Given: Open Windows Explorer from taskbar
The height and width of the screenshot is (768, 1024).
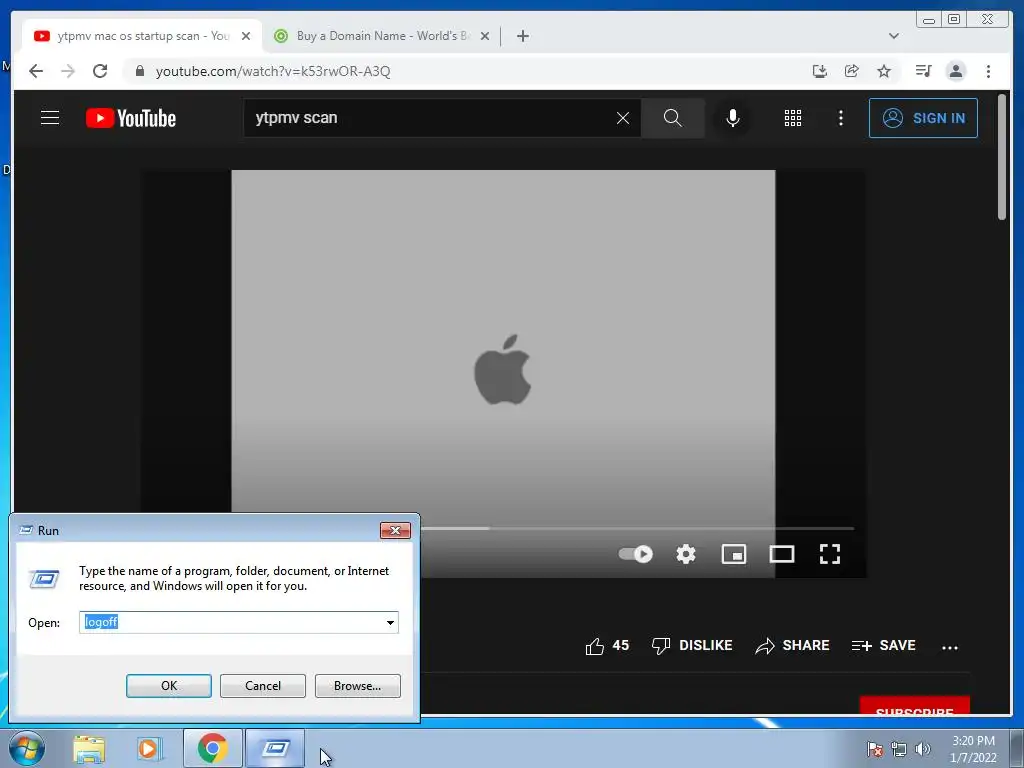Looking at the screenshot, I should click(x=89, y=749).
